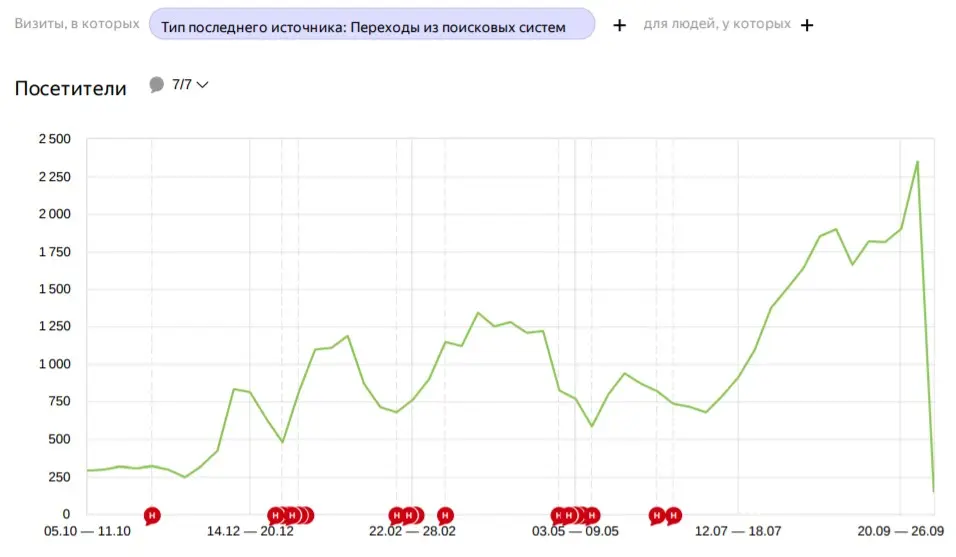The width and height of the screenshot is (956, 557).
Task: Open leftmost note marker above 14.12 — 20.12
Action: coord(276,516)
